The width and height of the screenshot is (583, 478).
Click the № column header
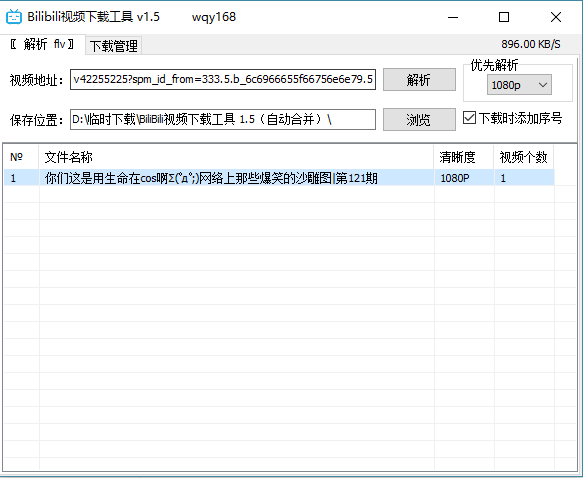tap(21, 157)
